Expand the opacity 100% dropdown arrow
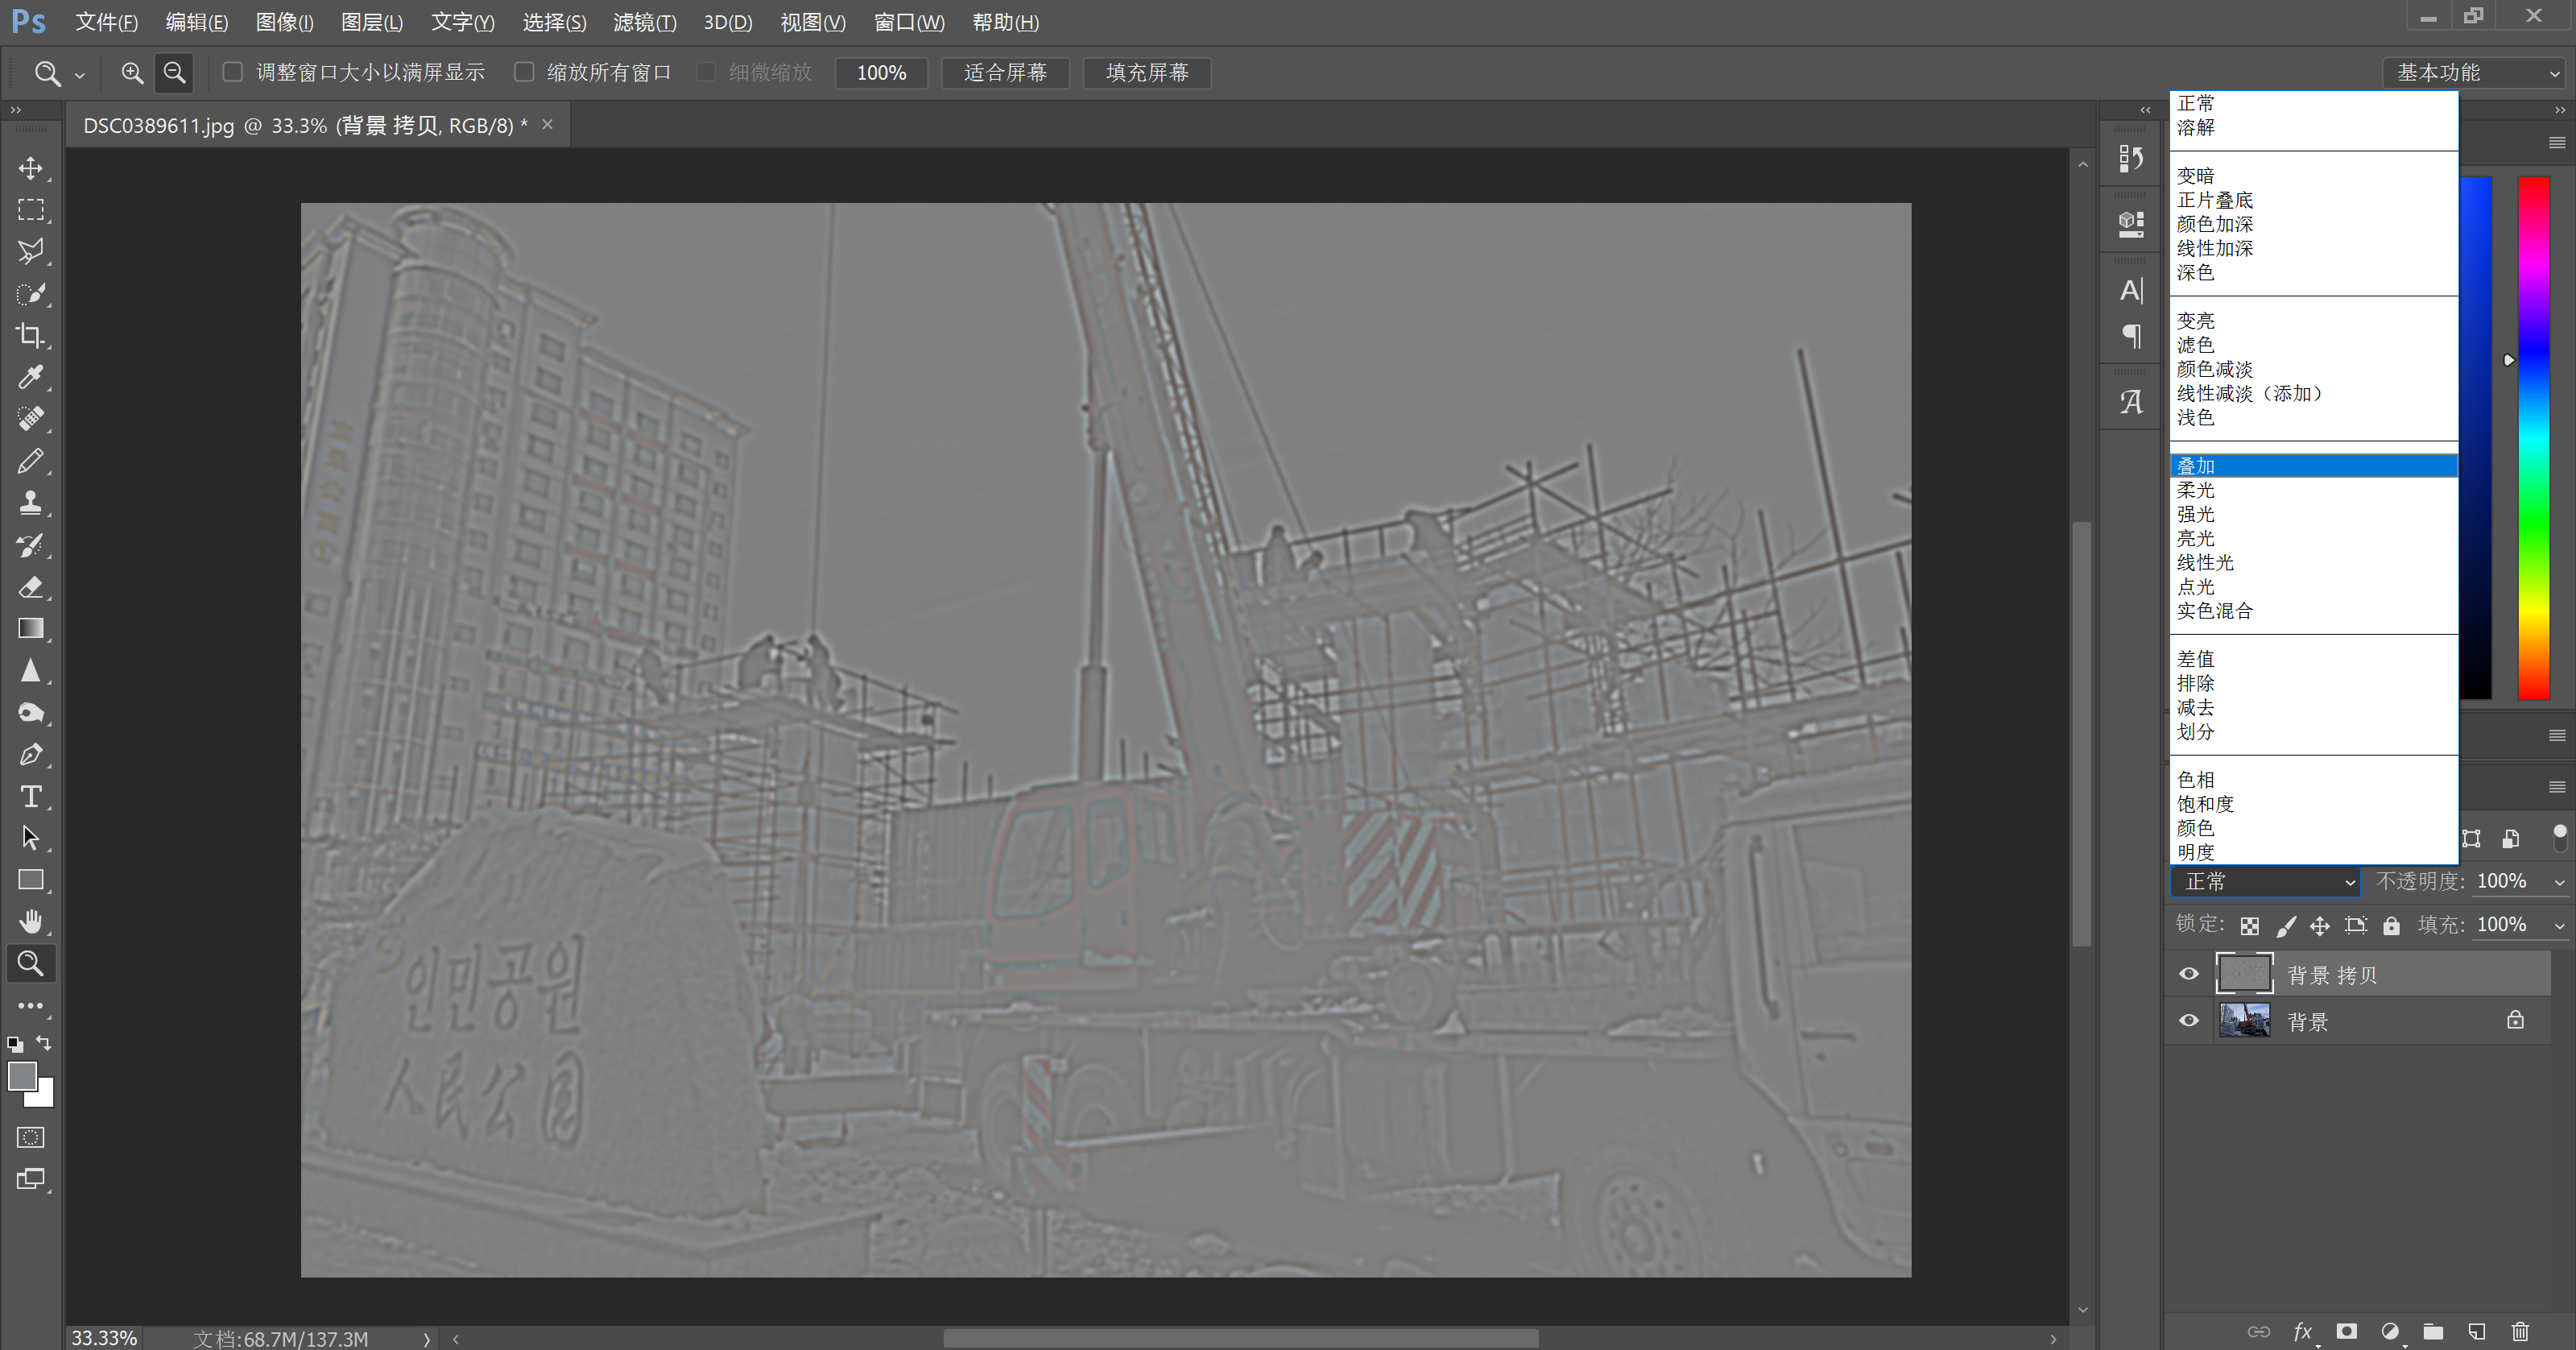Viewport: 2576px width, 1350px height. click(2559, 882)
